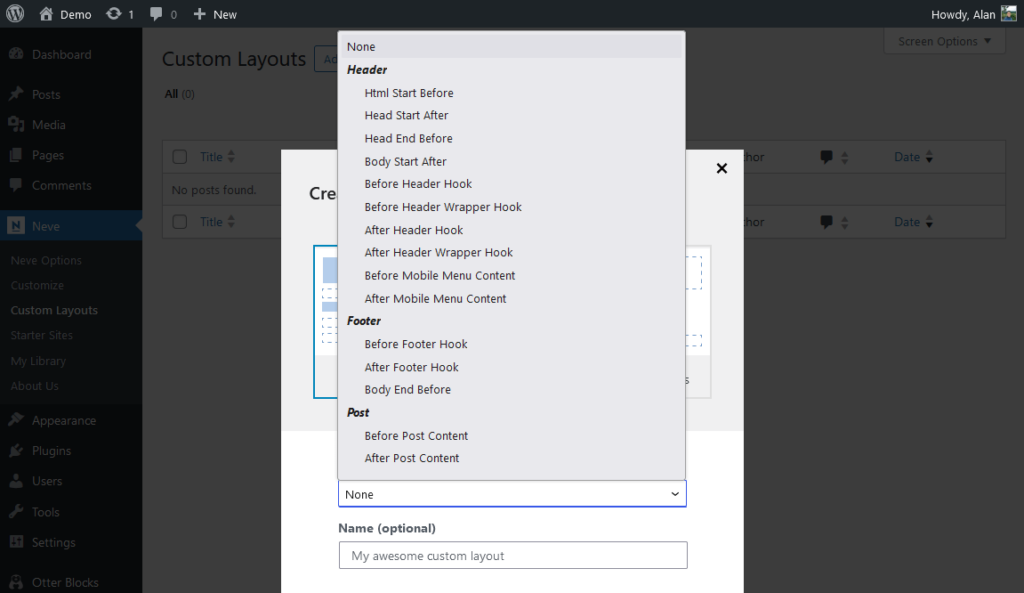Choose Body End Before option

pos(511,389)
